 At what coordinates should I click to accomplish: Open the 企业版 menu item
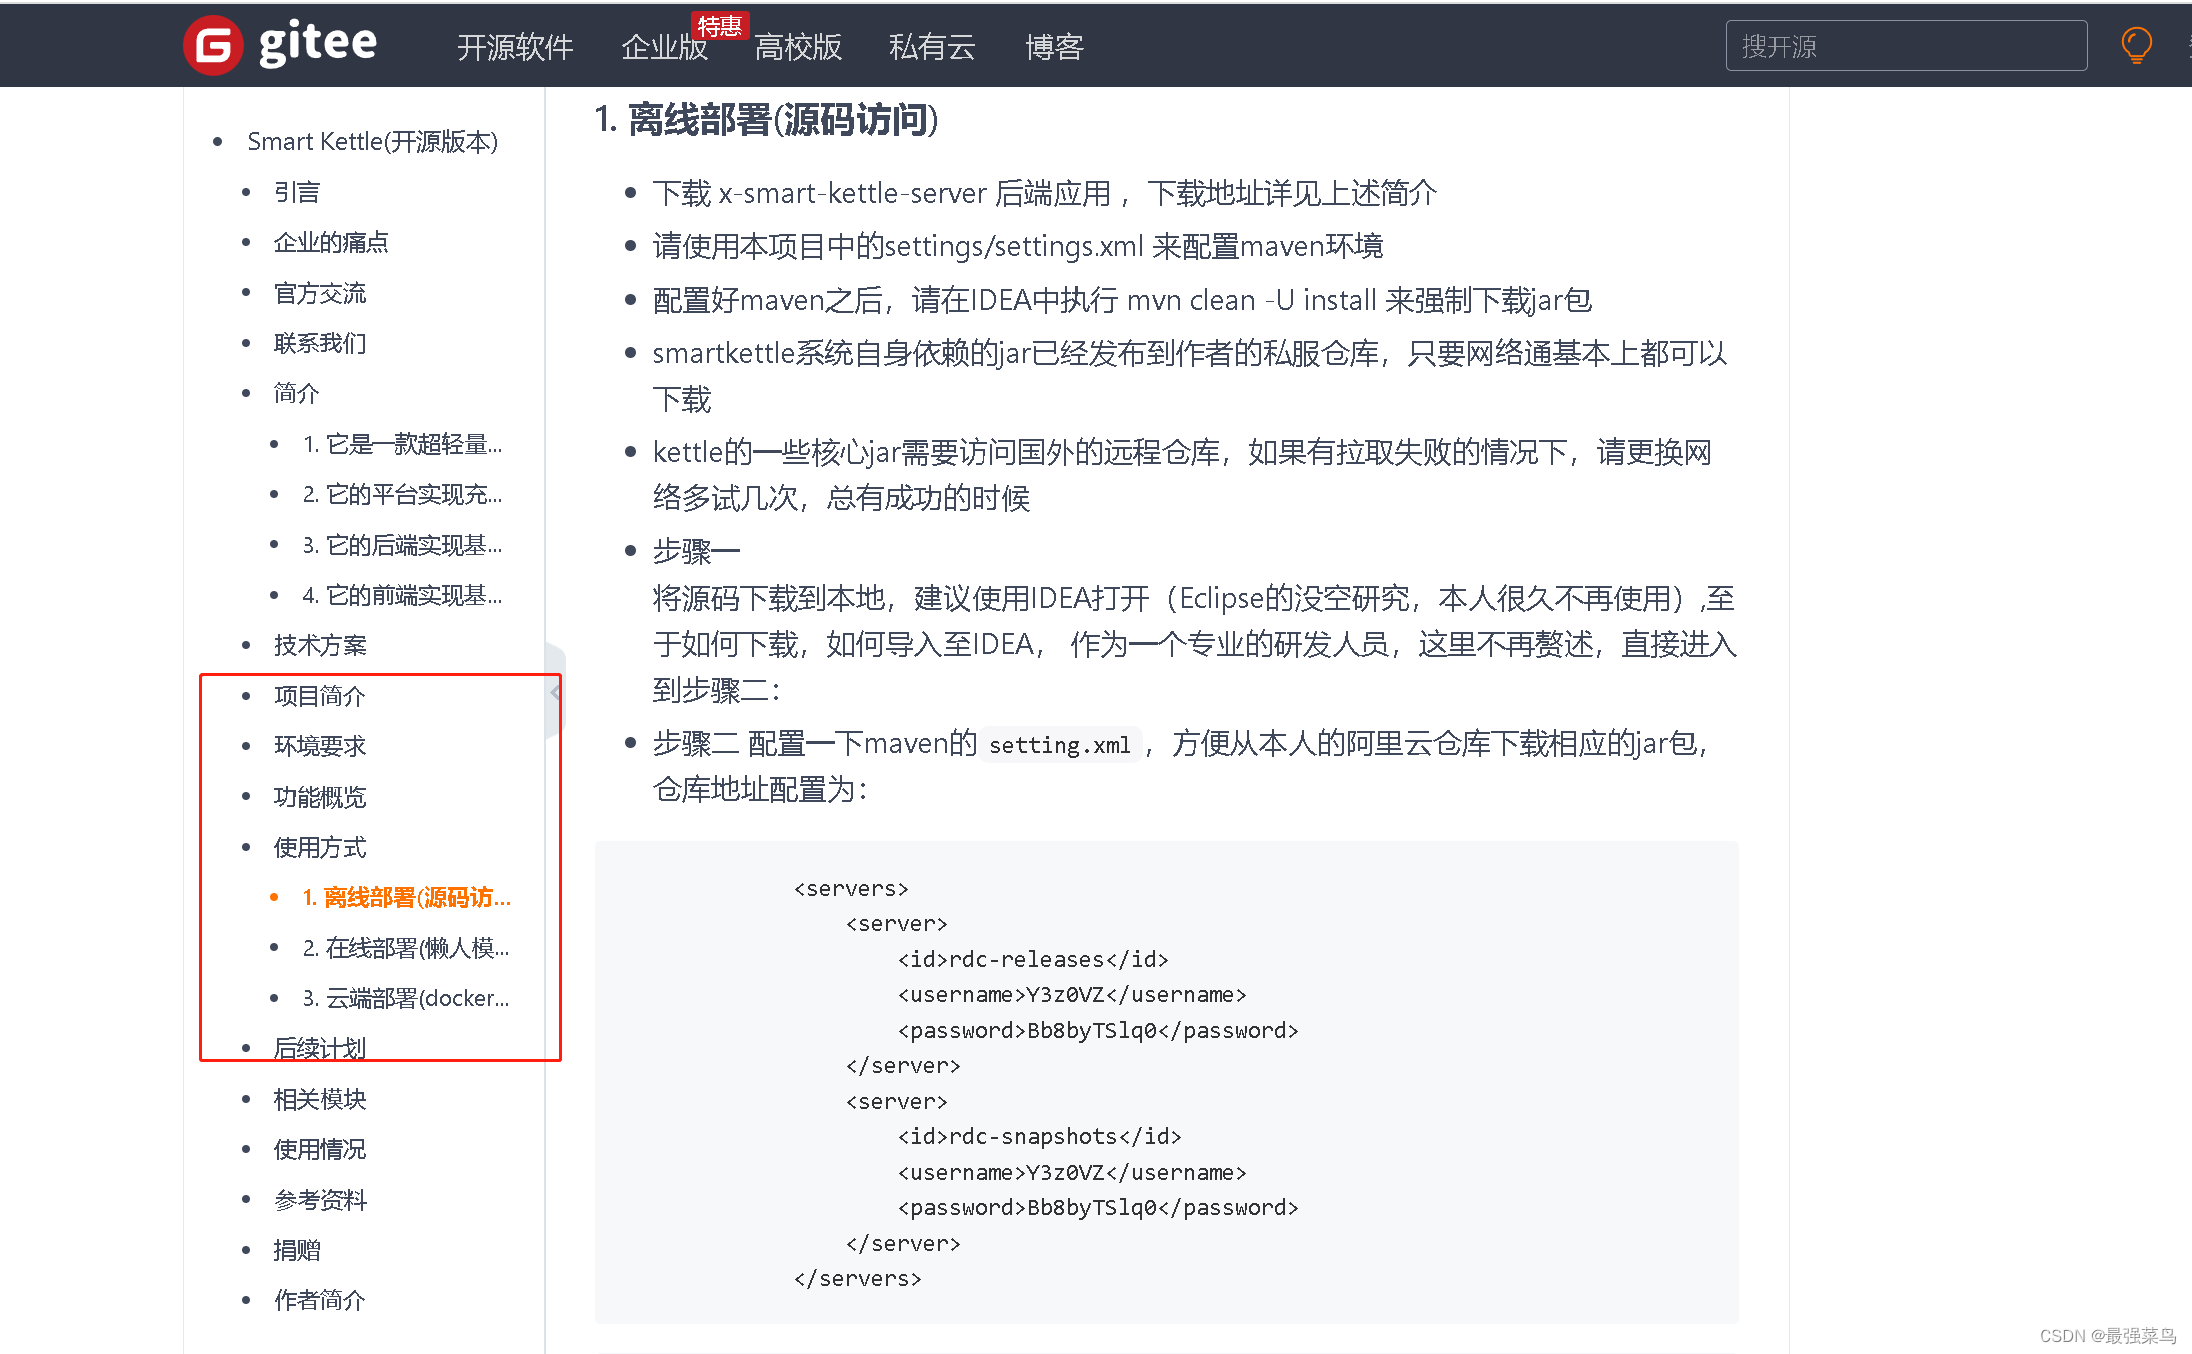[x=664, y=47]
